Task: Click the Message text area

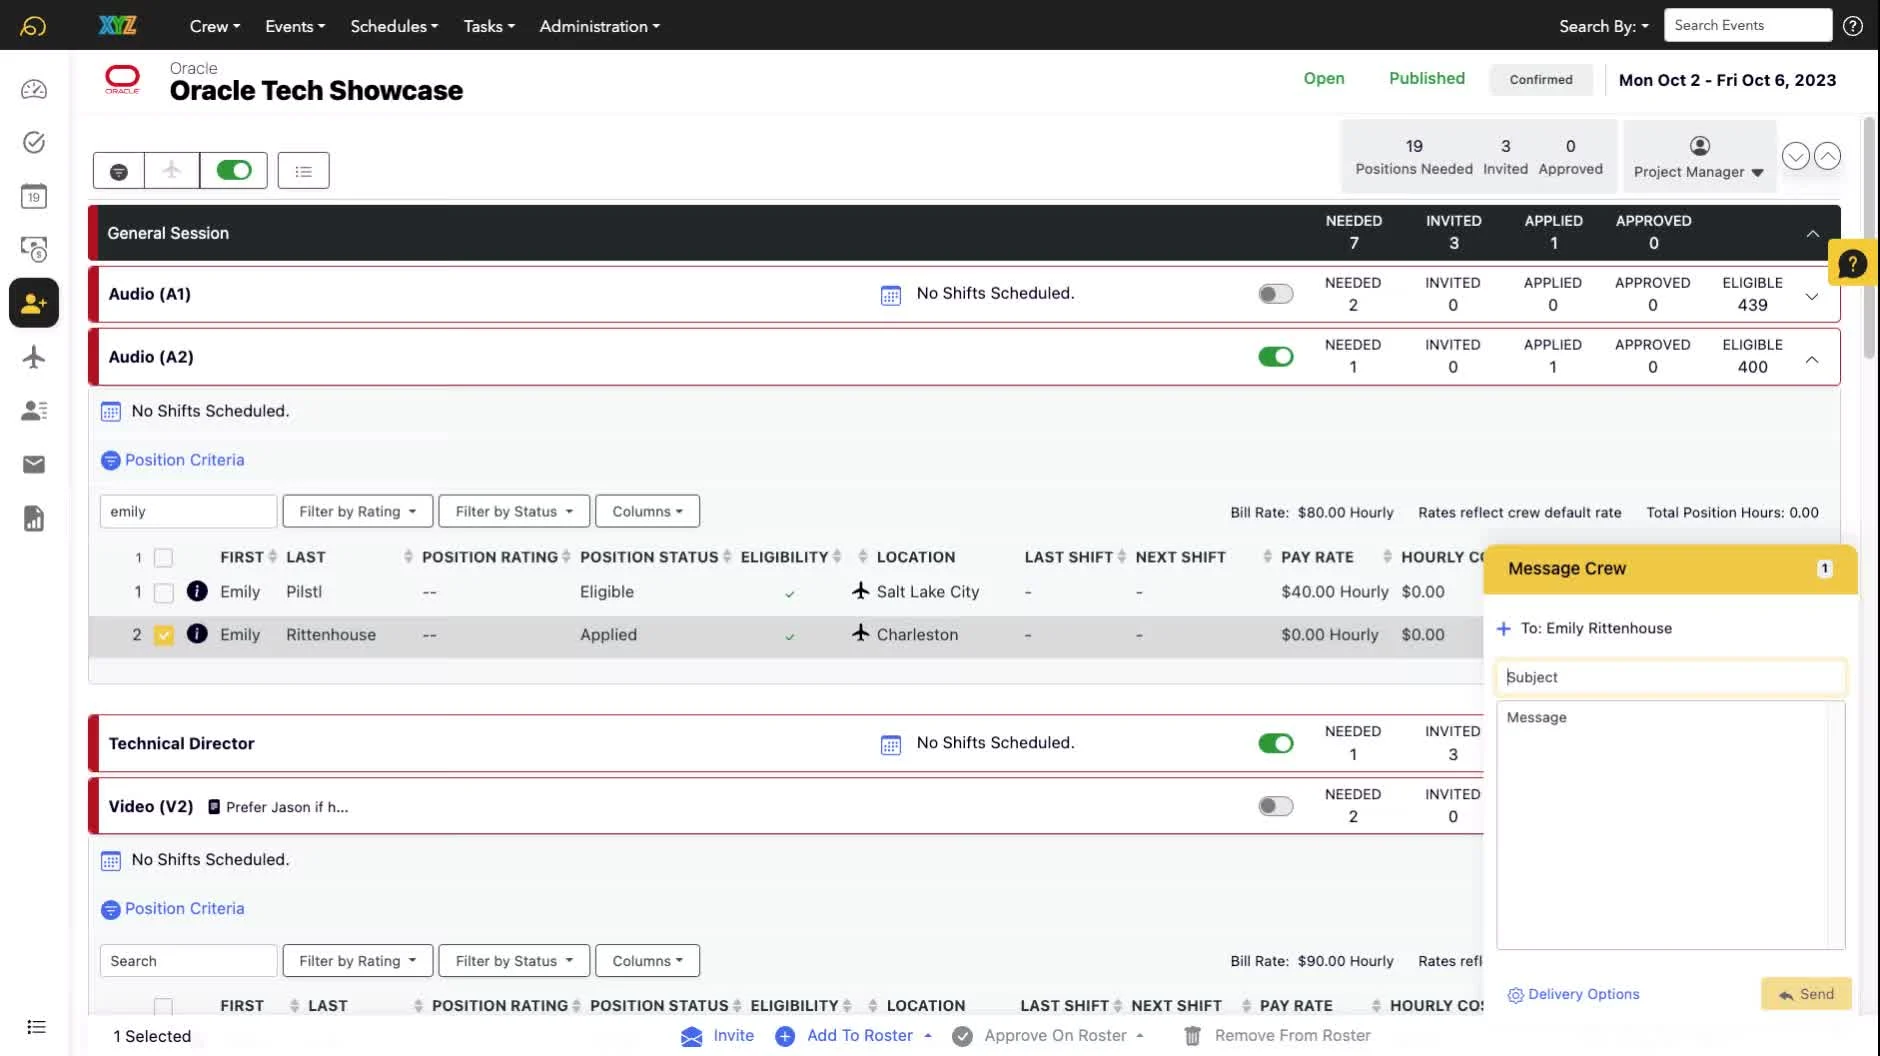Action: 1670,825
